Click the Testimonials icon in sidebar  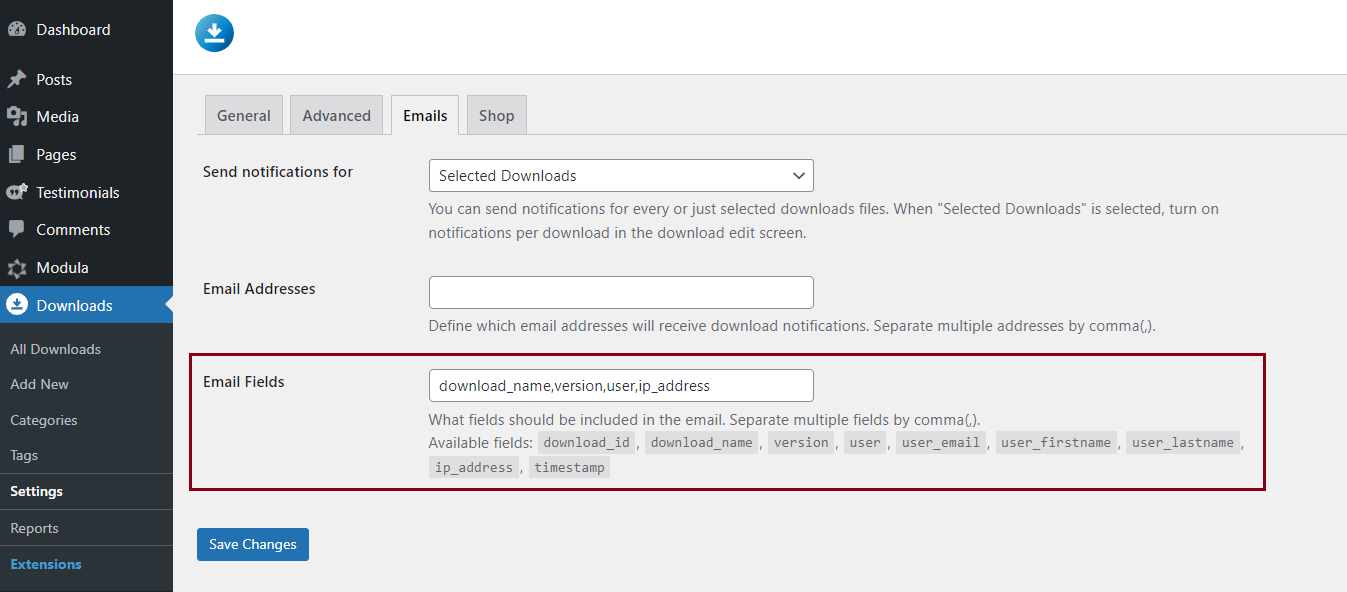16,192
